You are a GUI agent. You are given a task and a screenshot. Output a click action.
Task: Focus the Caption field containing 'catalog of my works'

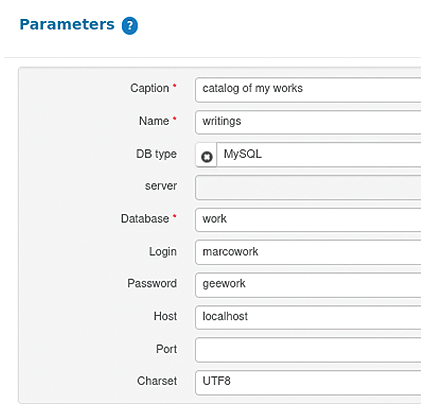coord(308,90)
